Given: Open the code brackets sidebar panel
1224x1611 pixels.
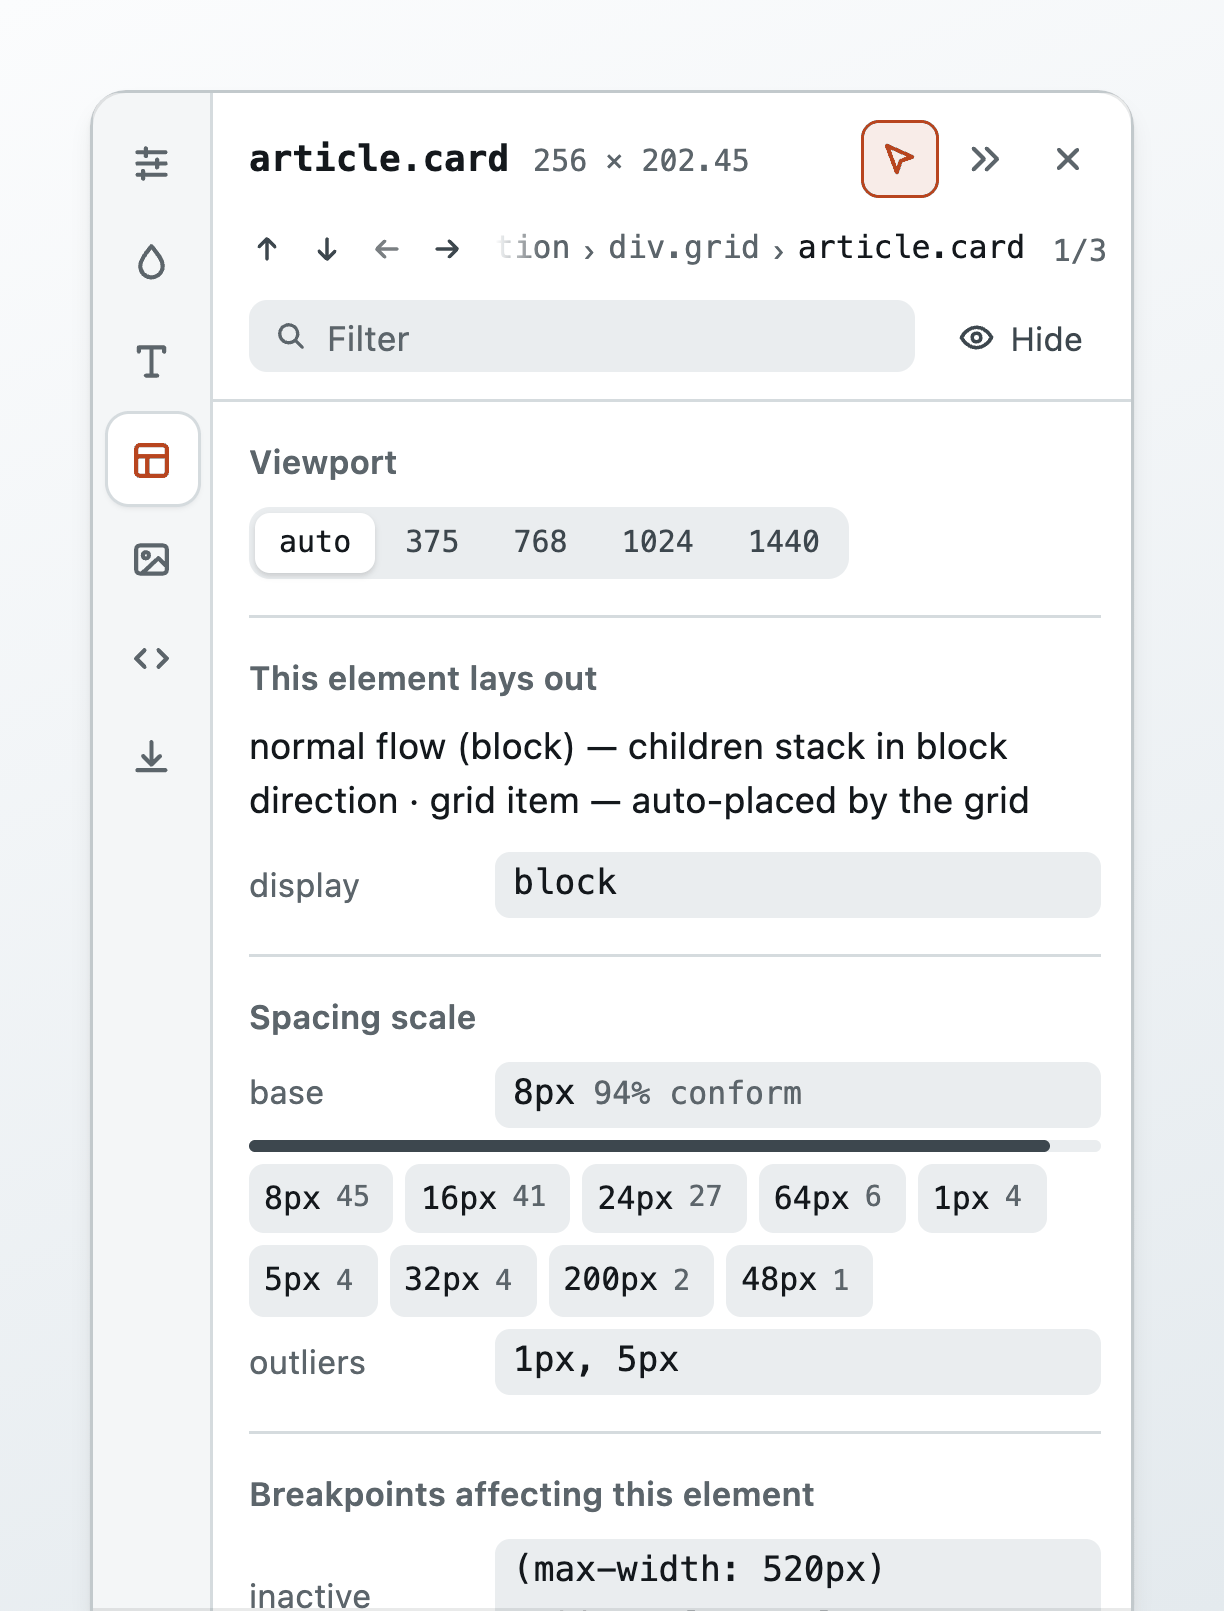Looking at the screenshot, I should click(152, 658).
